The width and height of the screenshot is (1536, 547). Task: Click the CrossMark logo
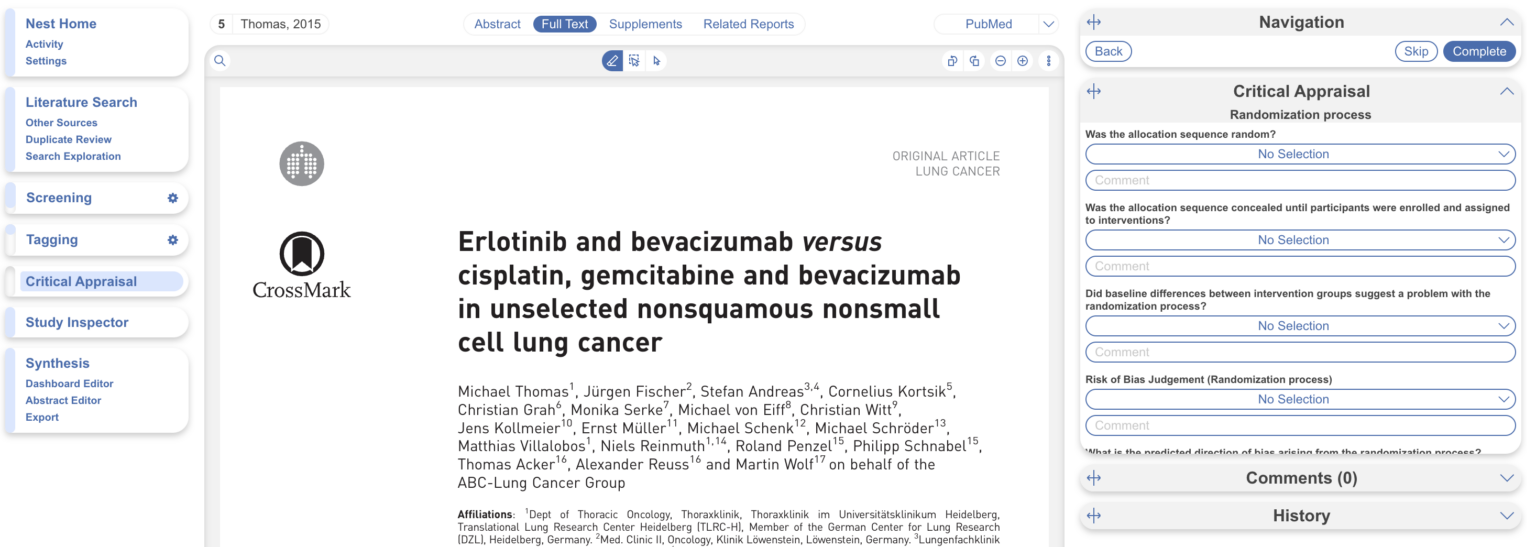pos(301,265)
